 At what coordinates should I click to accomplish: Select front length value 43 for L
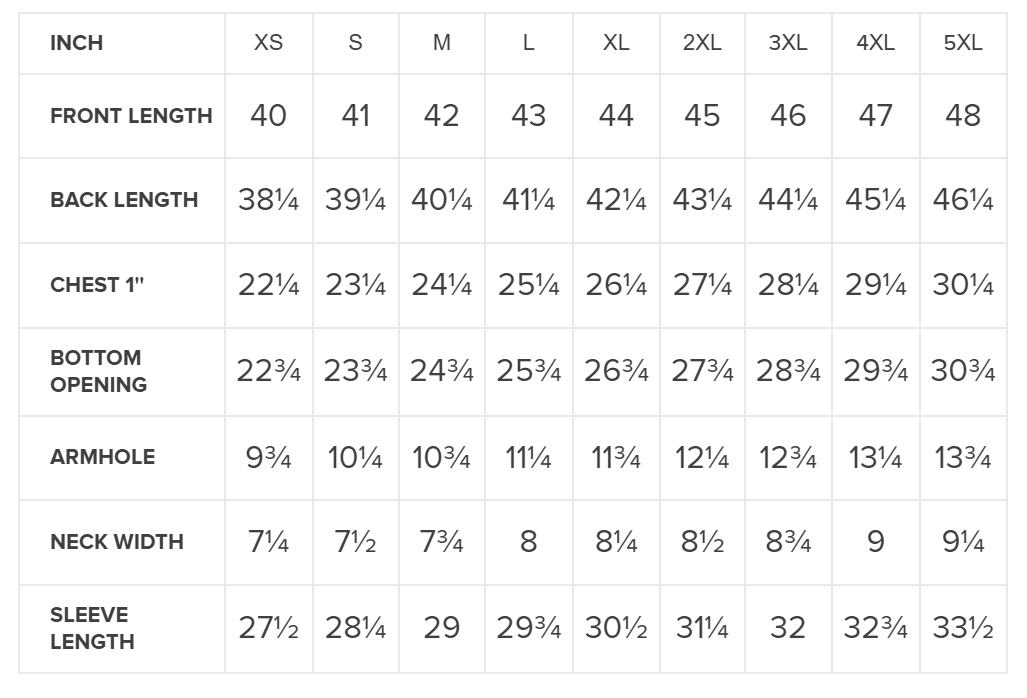pyautogui.click(x=529, y=116)
